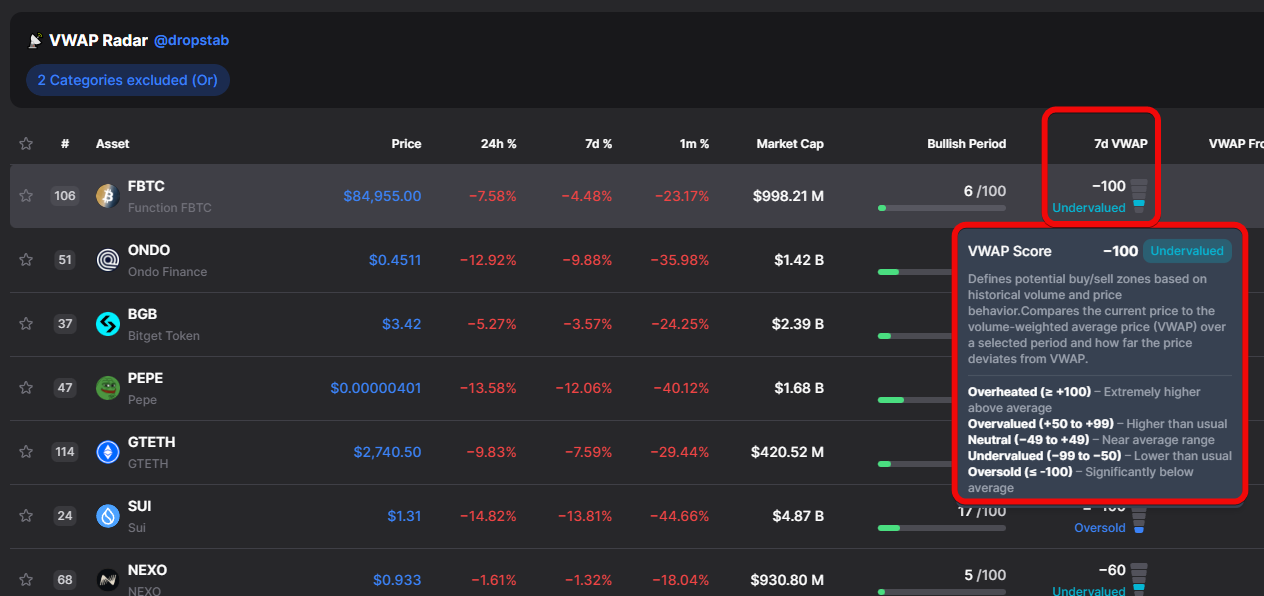
Task: Sort table by Market Cap header
Action: tap(790, 144)
